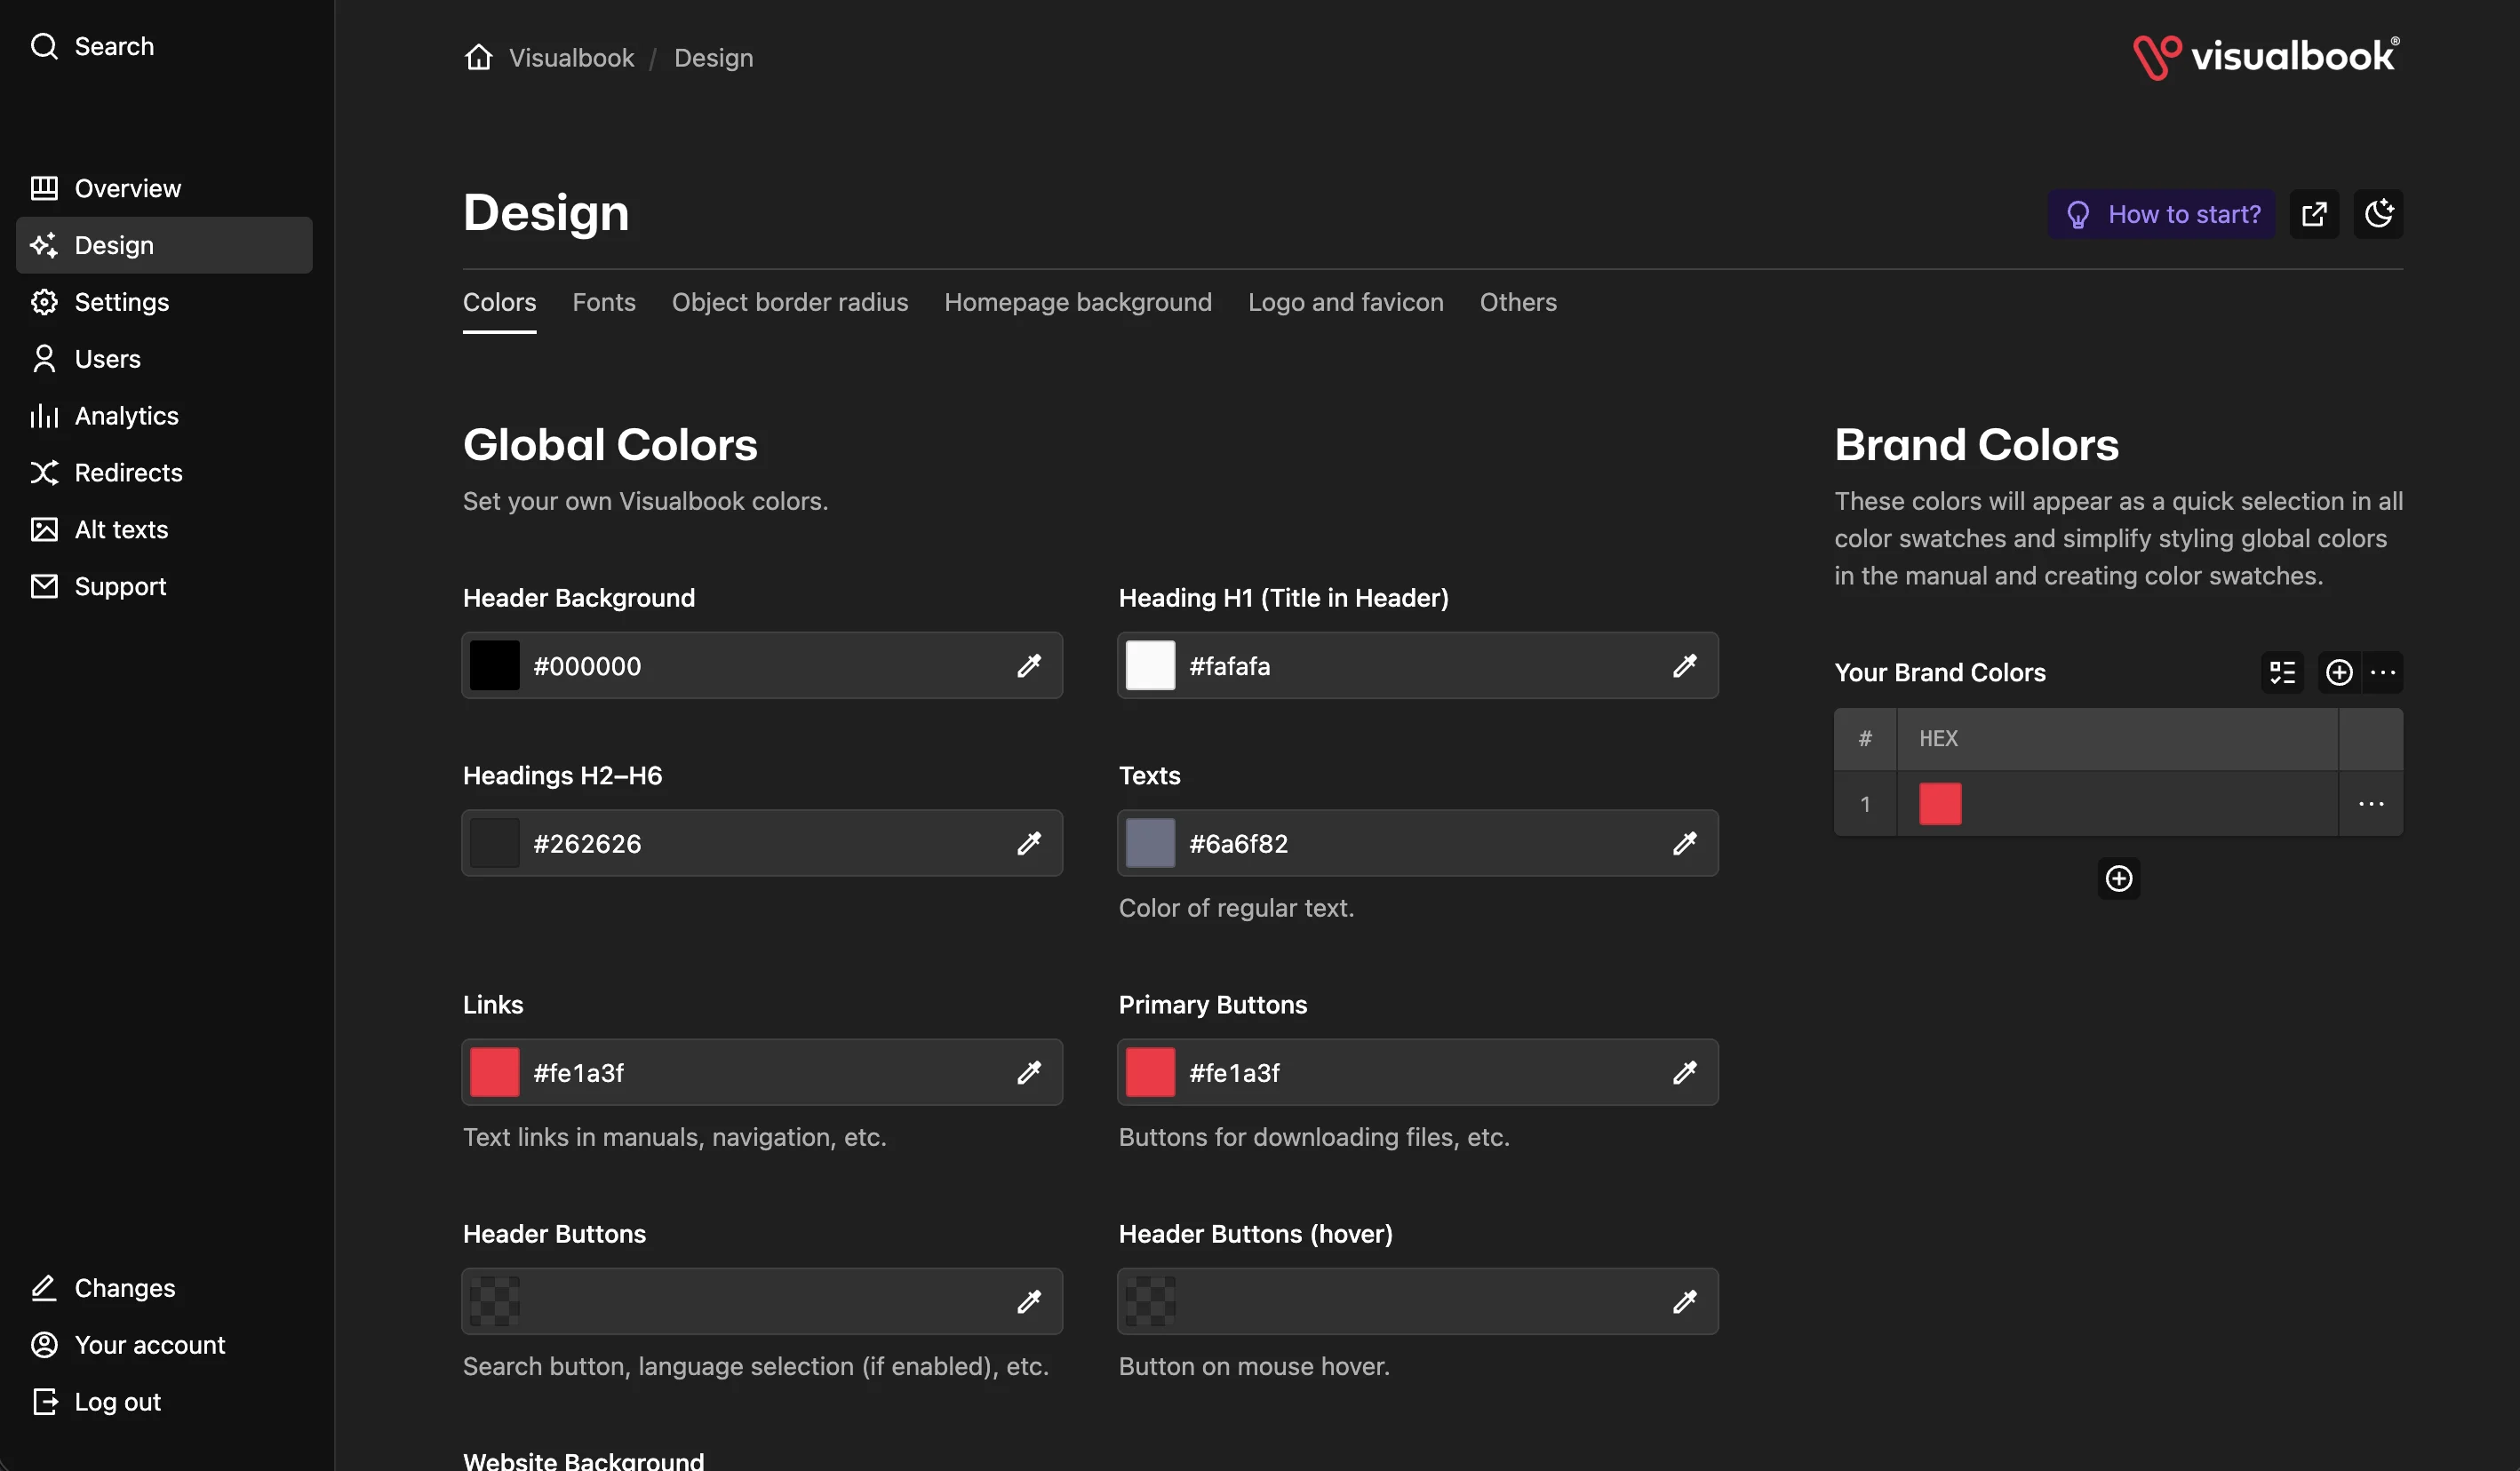Click the Visualbook logo
This screenshot has width=2520, height=1471.
[2266, 57]
